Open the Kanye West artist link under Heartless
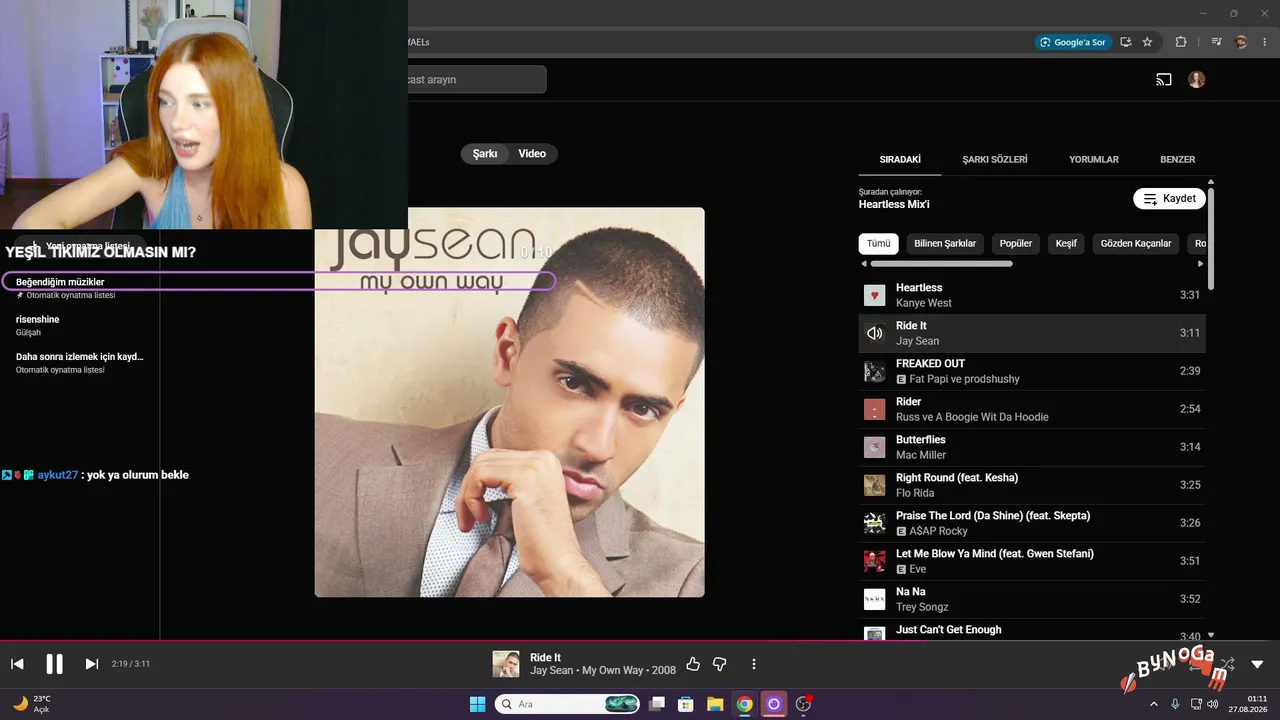Screen dimensions: 1280x720 click(924, 303)
